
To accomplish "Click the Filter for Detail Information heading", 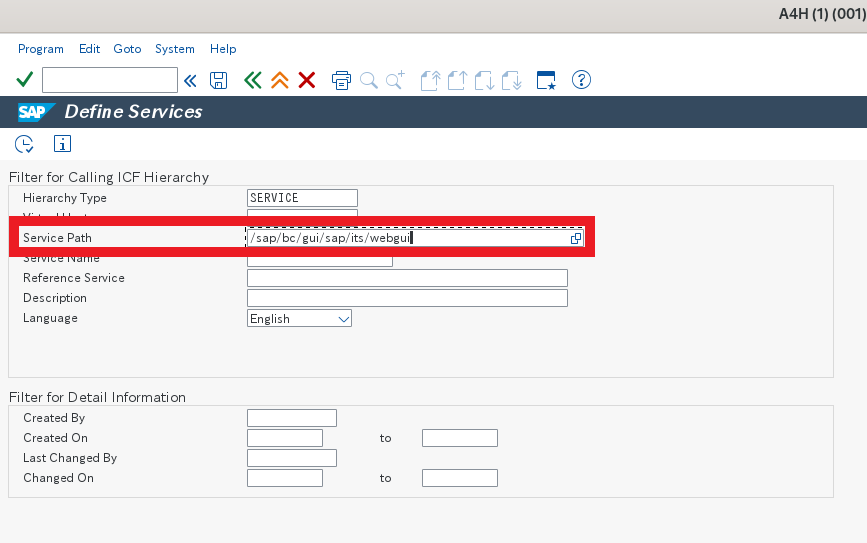I will (x=97, y=397).
